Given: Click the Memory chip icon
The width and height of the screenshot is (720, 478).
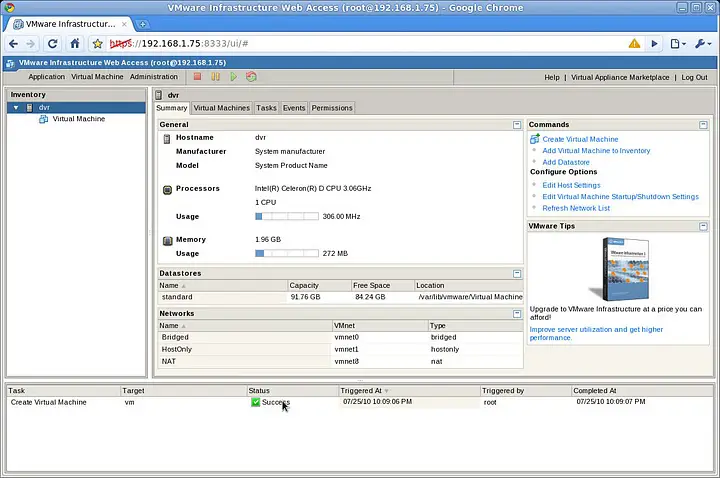Looking at the screenshot, I should (x=168, y=240).
